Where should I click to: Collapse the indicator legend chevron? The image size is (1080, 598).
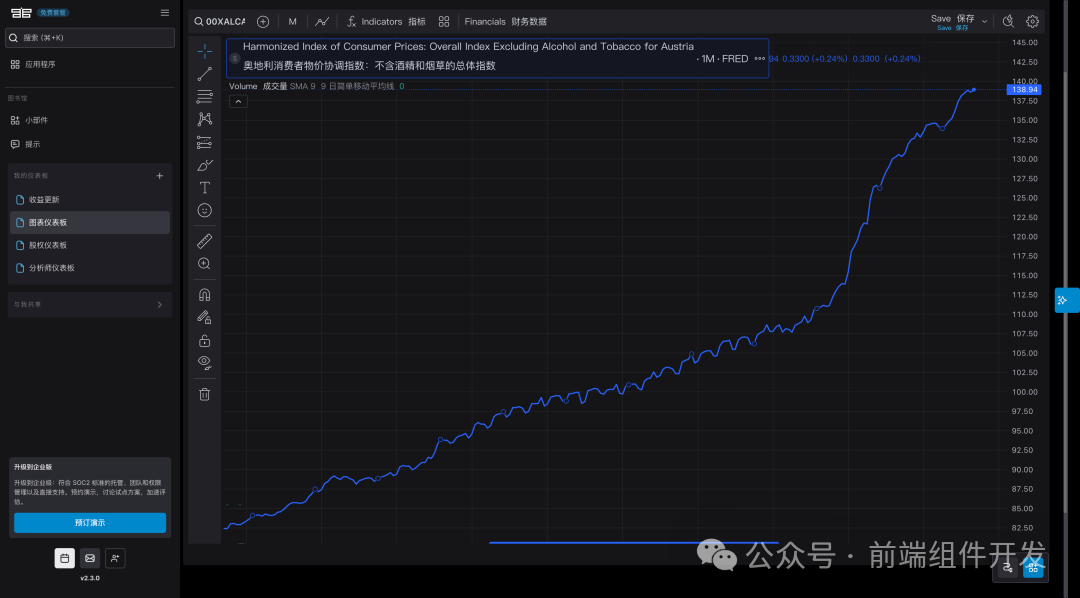pyautogui.click(x=238, y=101)
